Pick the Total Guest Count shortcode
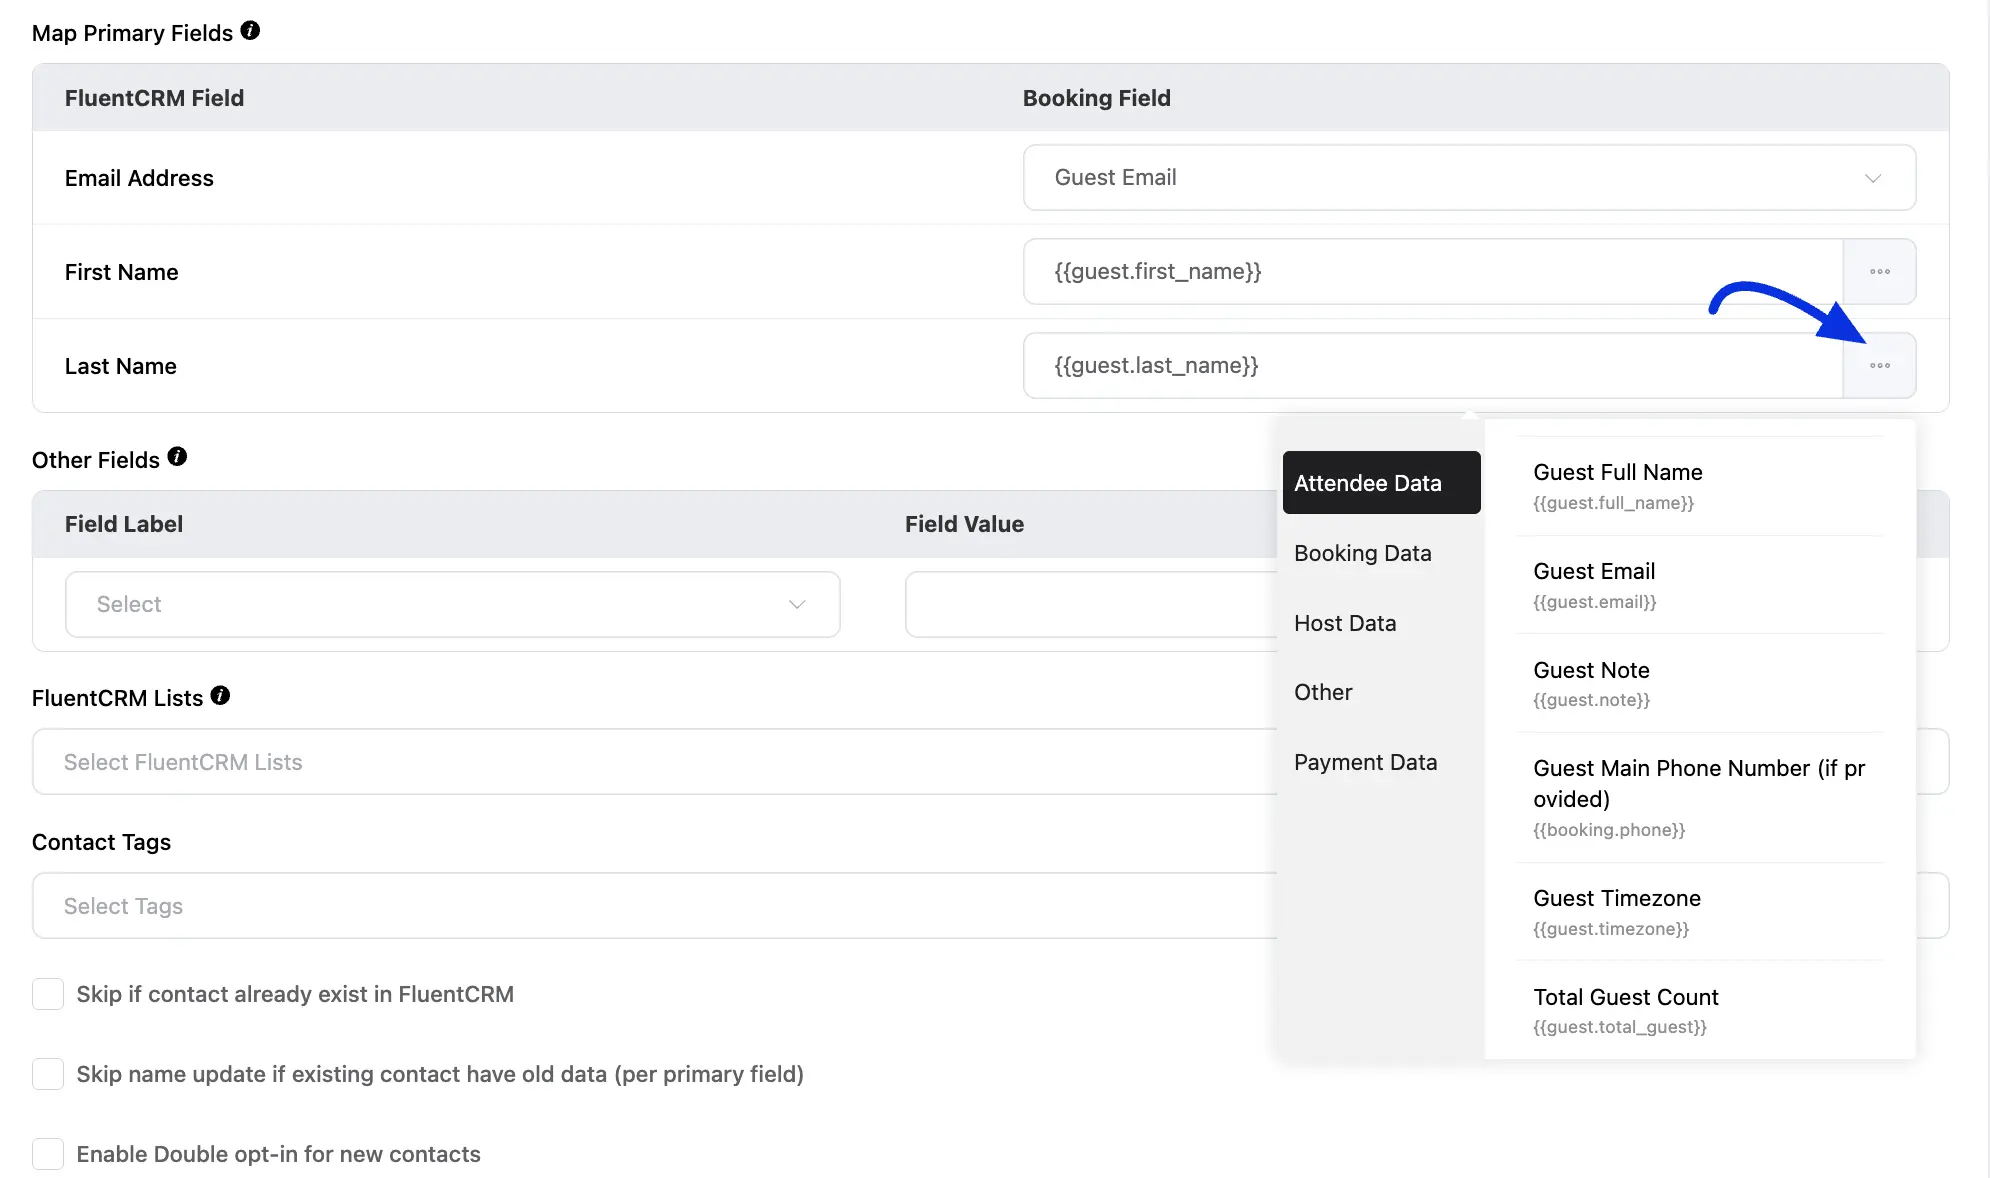This screenshot has height=1178, width=1990. tap(1625, 1010)
